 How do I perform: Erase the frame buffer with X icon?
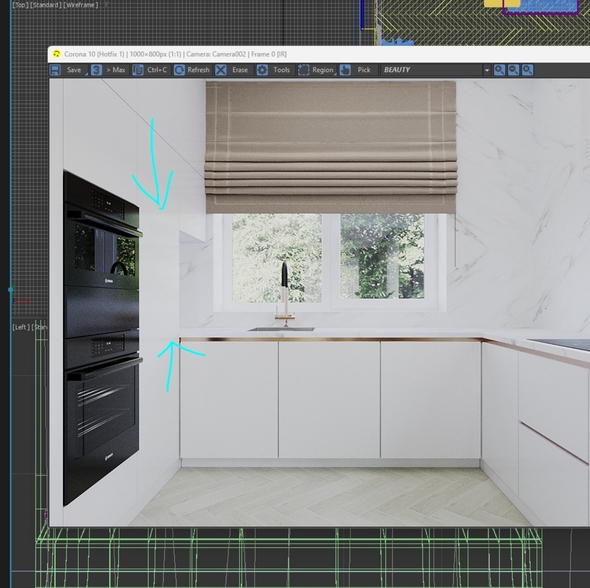tap(221, 70)
